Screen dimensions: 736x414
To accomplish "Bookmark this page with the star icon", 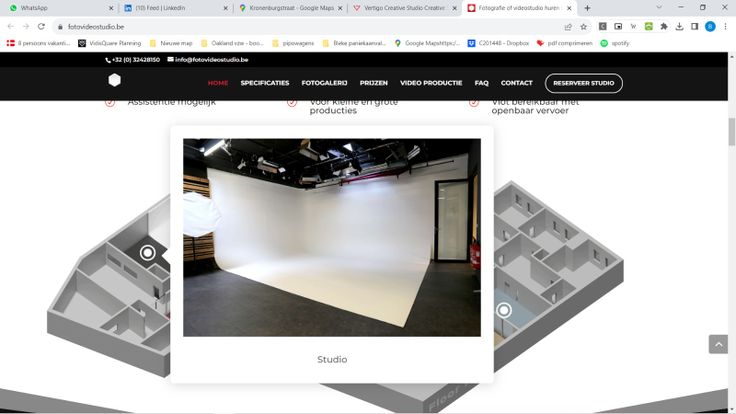I will tap(583, 26).
